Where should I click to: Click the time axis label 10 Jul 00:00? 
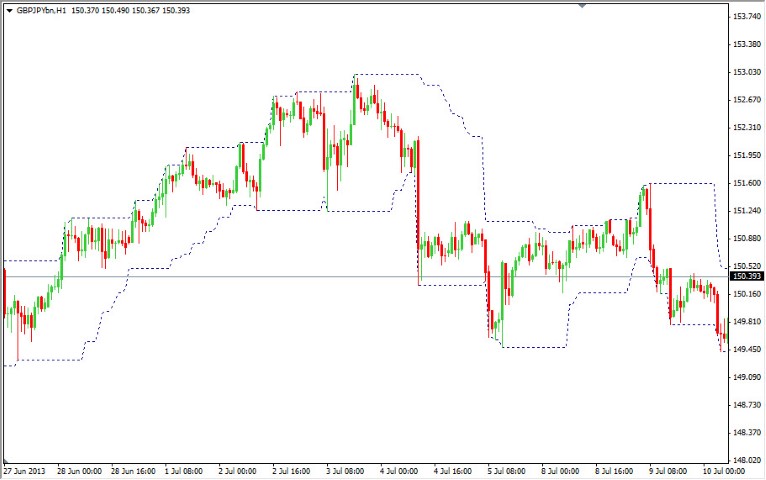pyautogui.click(x=723, y=471)
